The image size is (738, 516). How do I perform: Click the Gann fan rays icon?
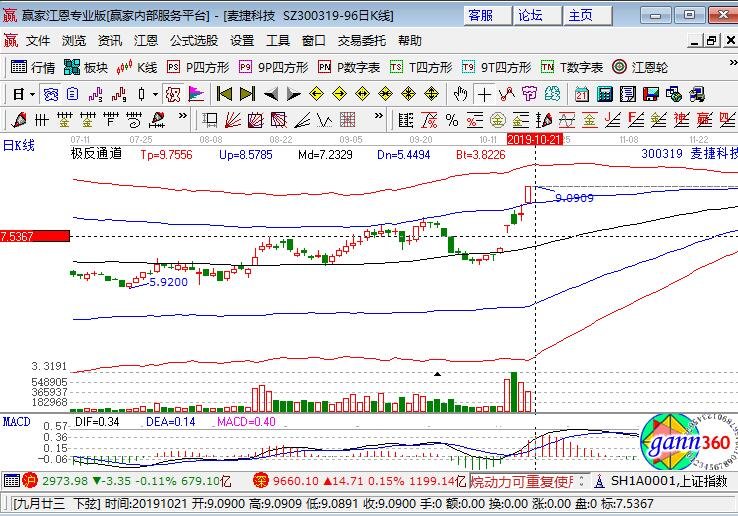(233, 121)
